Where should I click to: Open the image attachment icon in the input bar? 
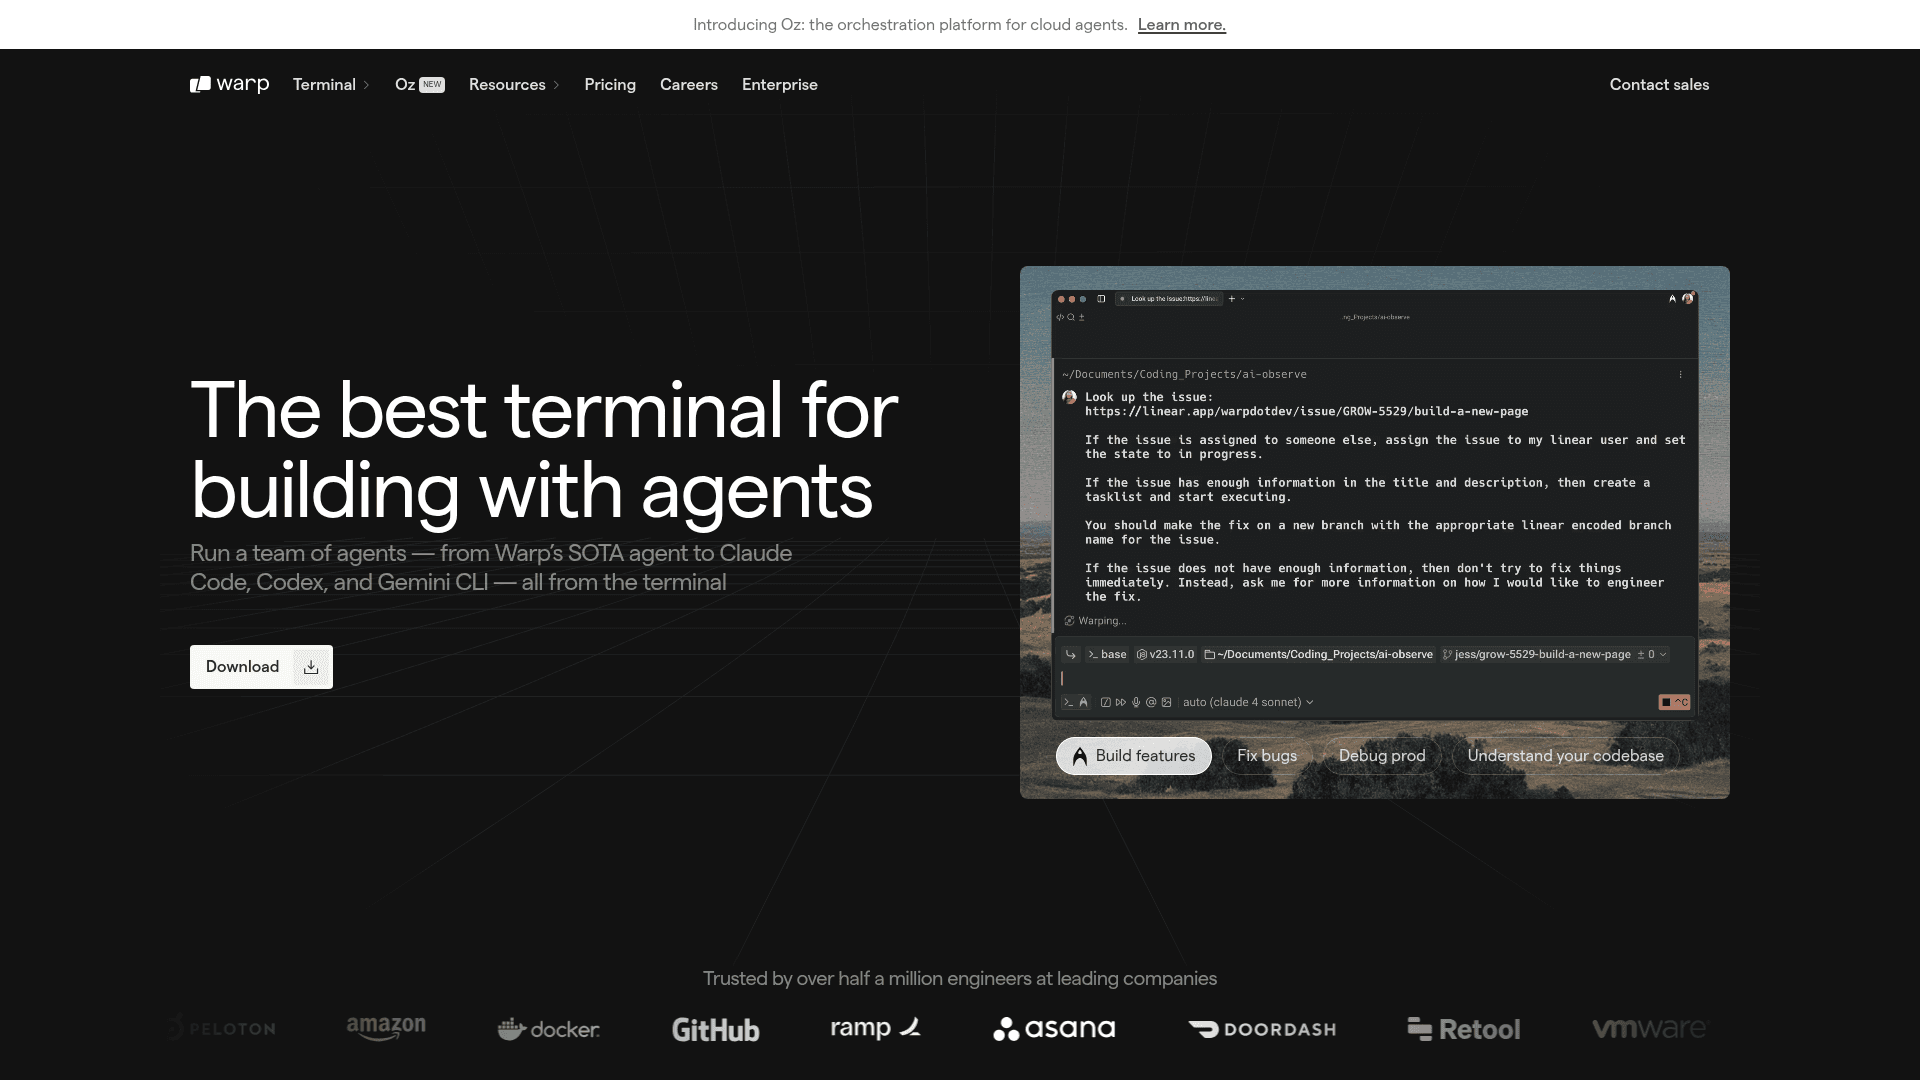pos(1166,702)
